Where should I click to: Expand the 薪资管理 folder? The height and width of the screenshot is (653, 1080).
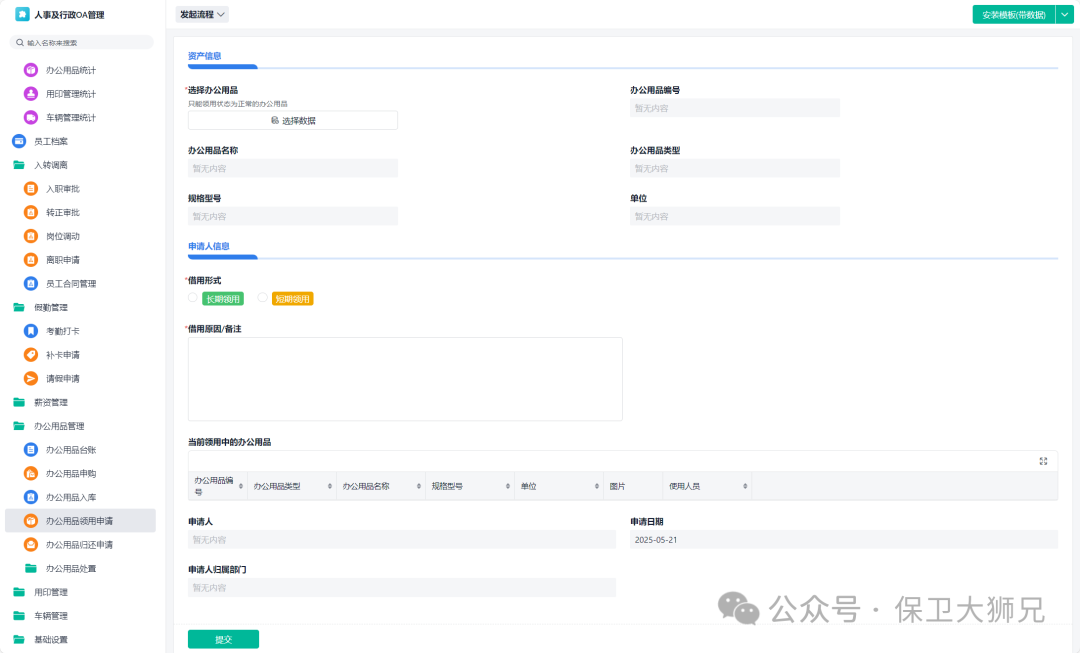pos(19,402)
